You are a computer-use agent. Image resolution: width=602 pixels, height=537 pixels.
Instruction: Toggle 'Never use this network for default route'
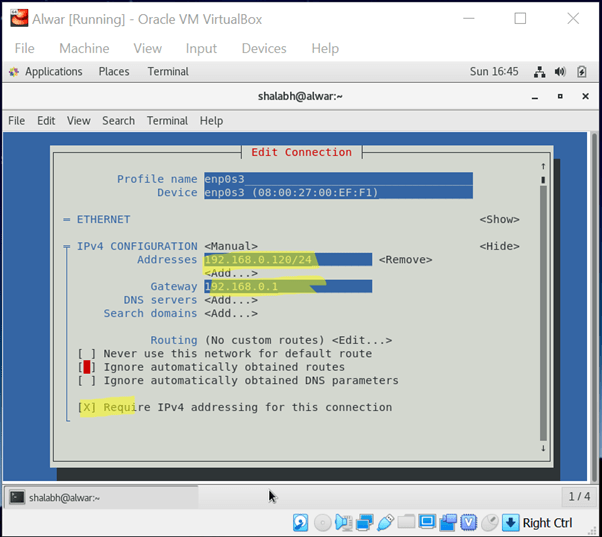(x=84, y=354)
